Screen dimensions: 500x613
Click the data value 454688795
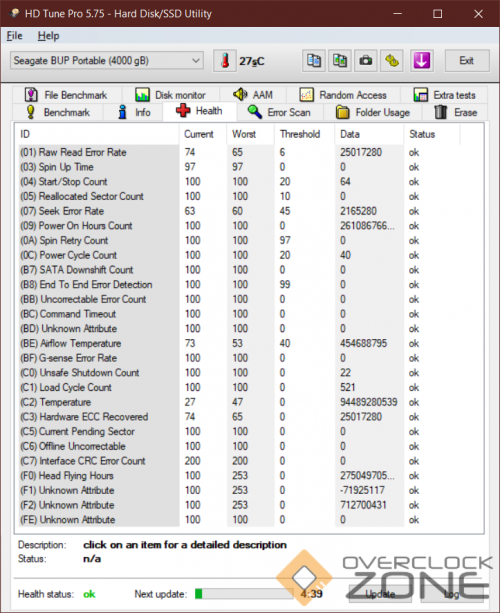(364, 344)
